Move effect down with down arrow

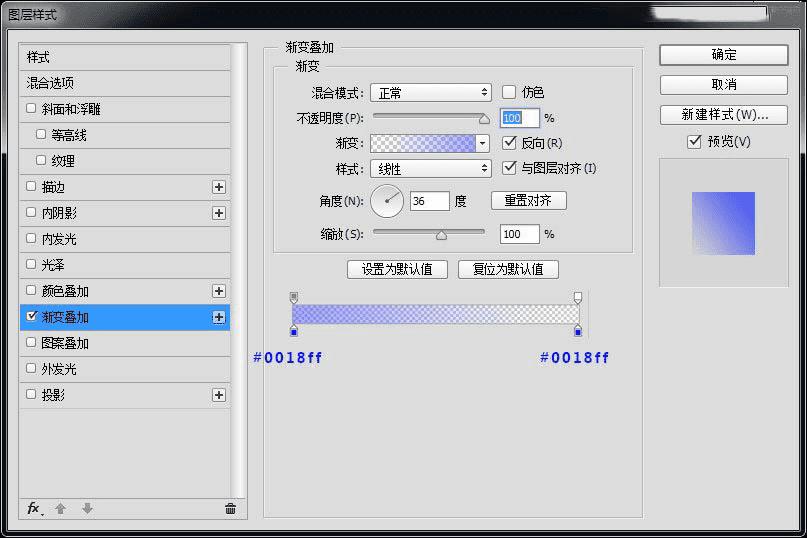(x=87, y=509)
